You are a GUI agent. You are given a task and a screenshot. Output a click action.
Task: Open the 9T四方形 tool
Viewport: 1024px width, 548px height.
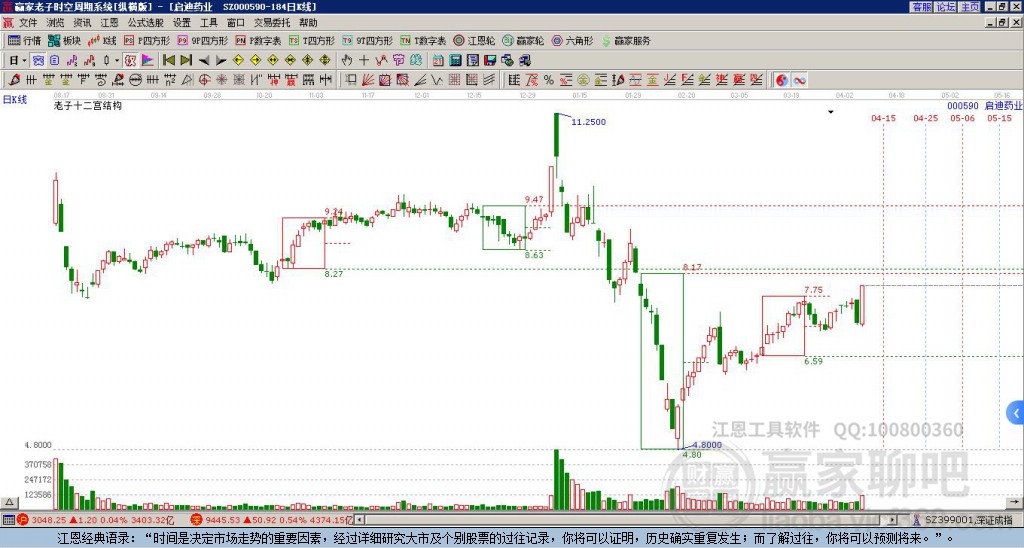(x=367, y=40)
